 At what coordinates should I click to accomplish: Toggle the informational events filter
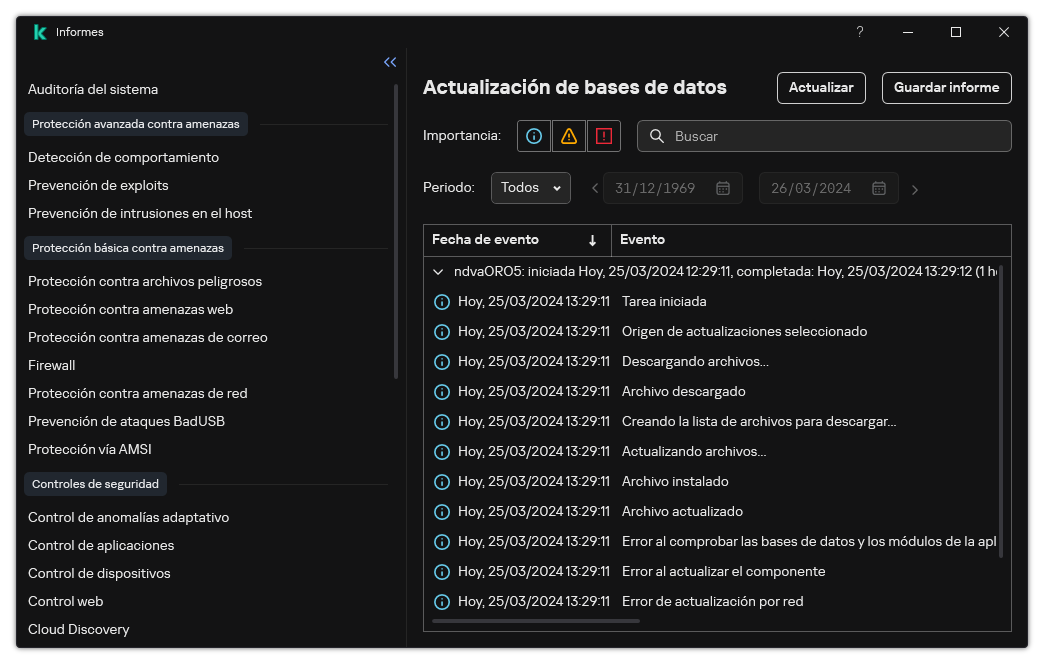(x=533, y=136)
